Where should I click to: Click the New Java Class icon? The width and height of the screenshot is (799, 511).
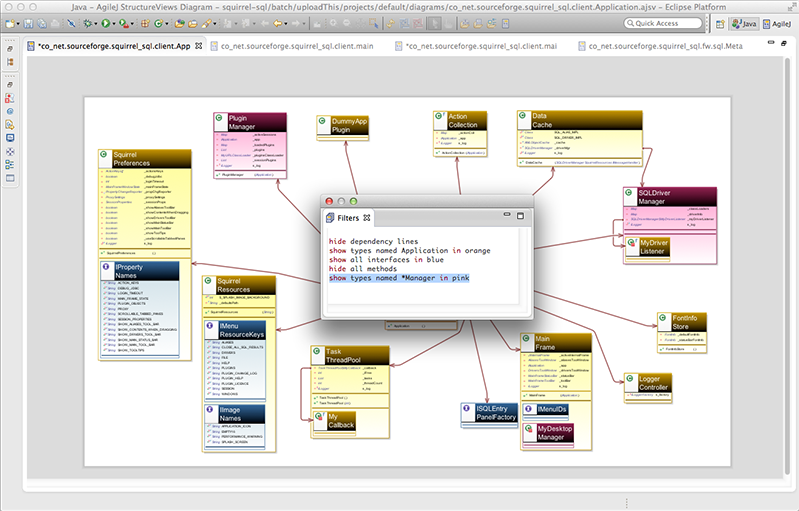point(158,23)
